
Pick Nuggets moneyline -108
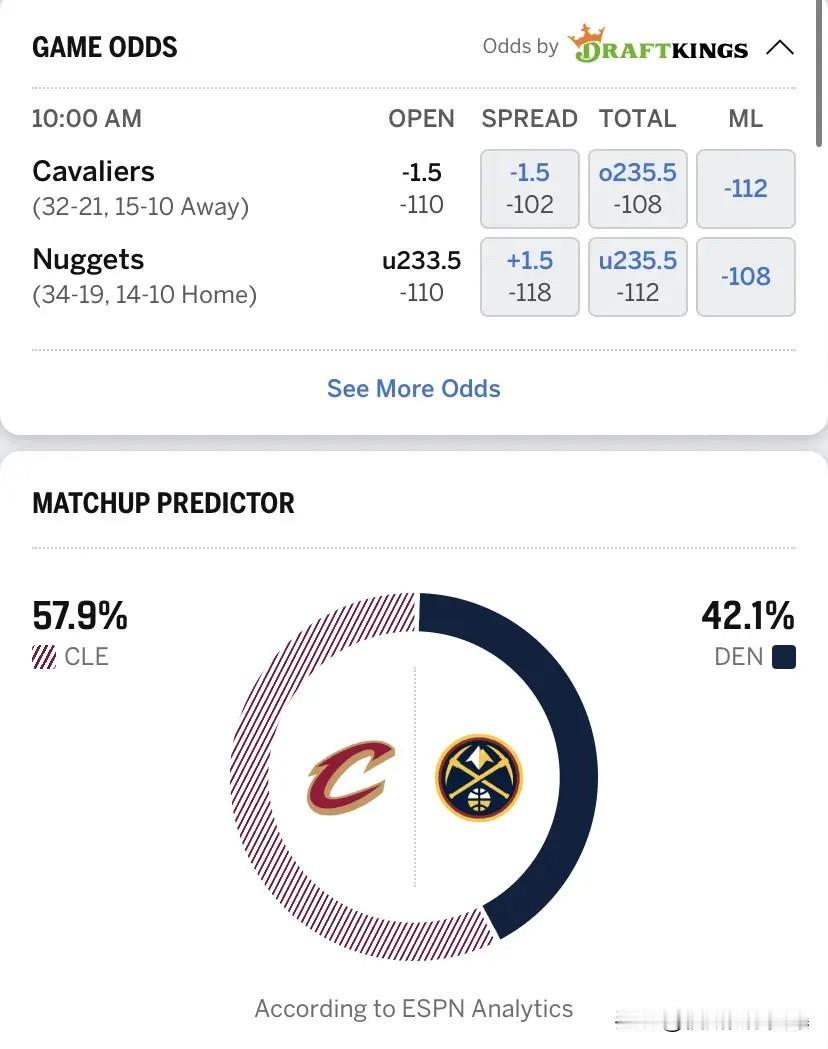pos(746,276)
